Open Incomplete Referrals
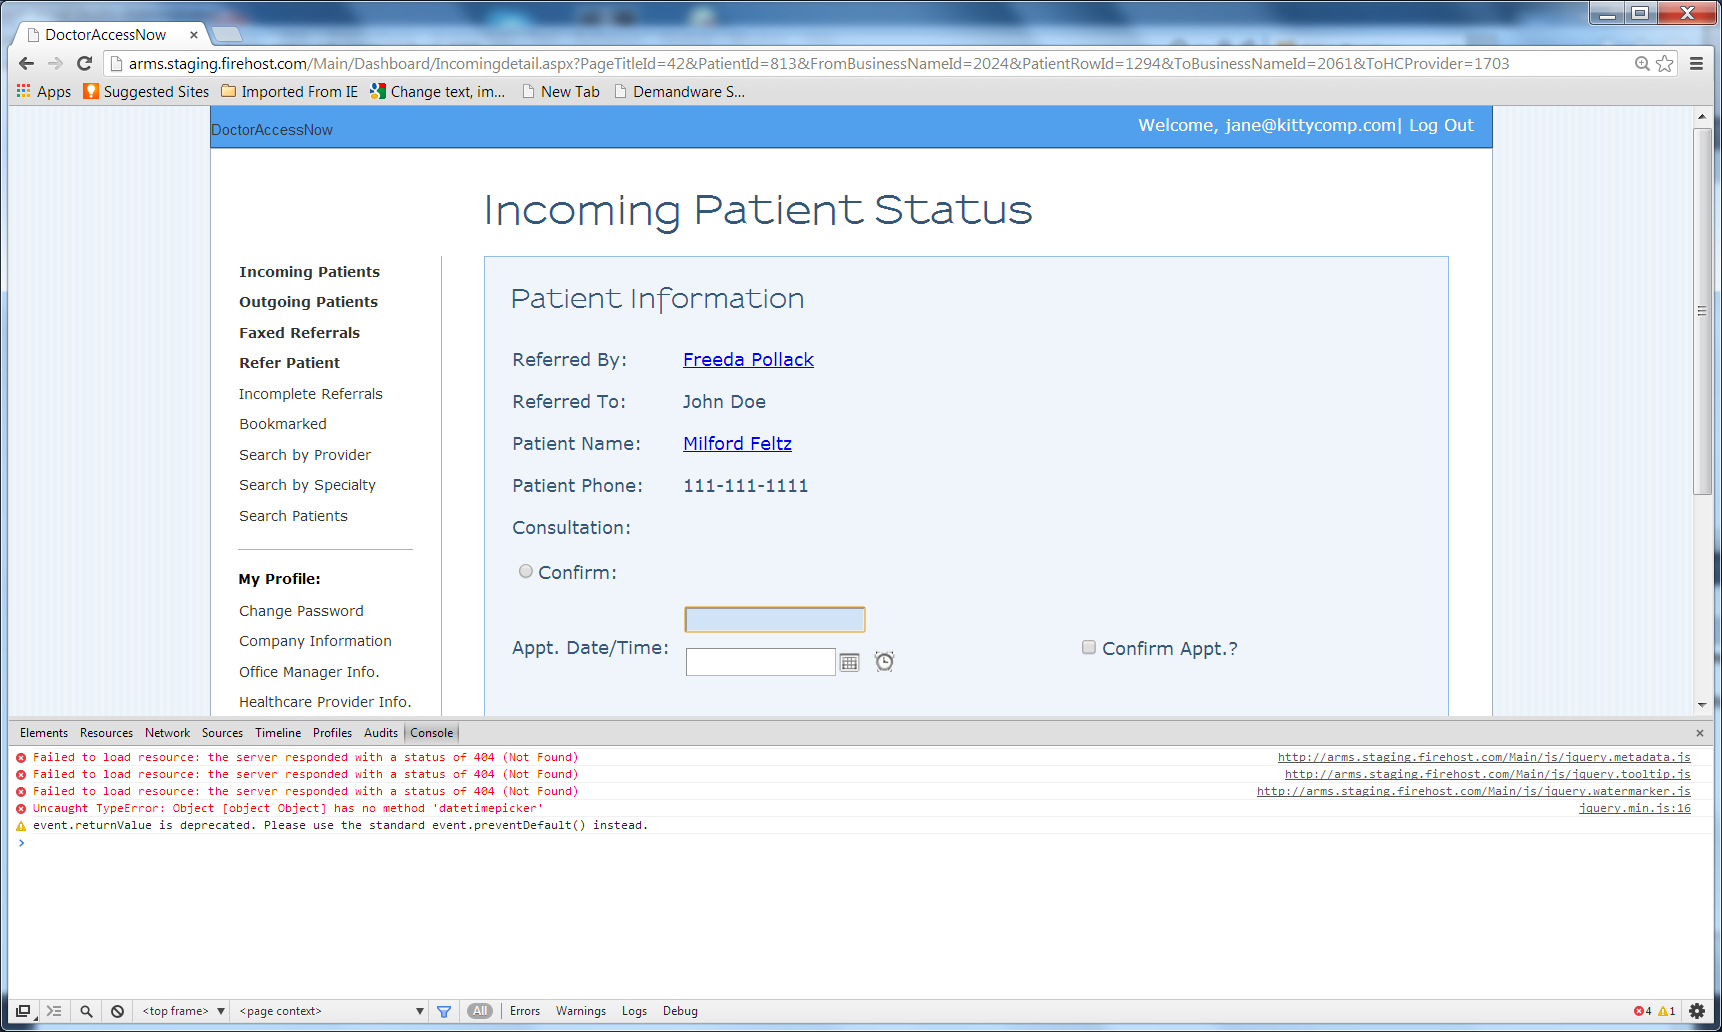 click(310, 394)
